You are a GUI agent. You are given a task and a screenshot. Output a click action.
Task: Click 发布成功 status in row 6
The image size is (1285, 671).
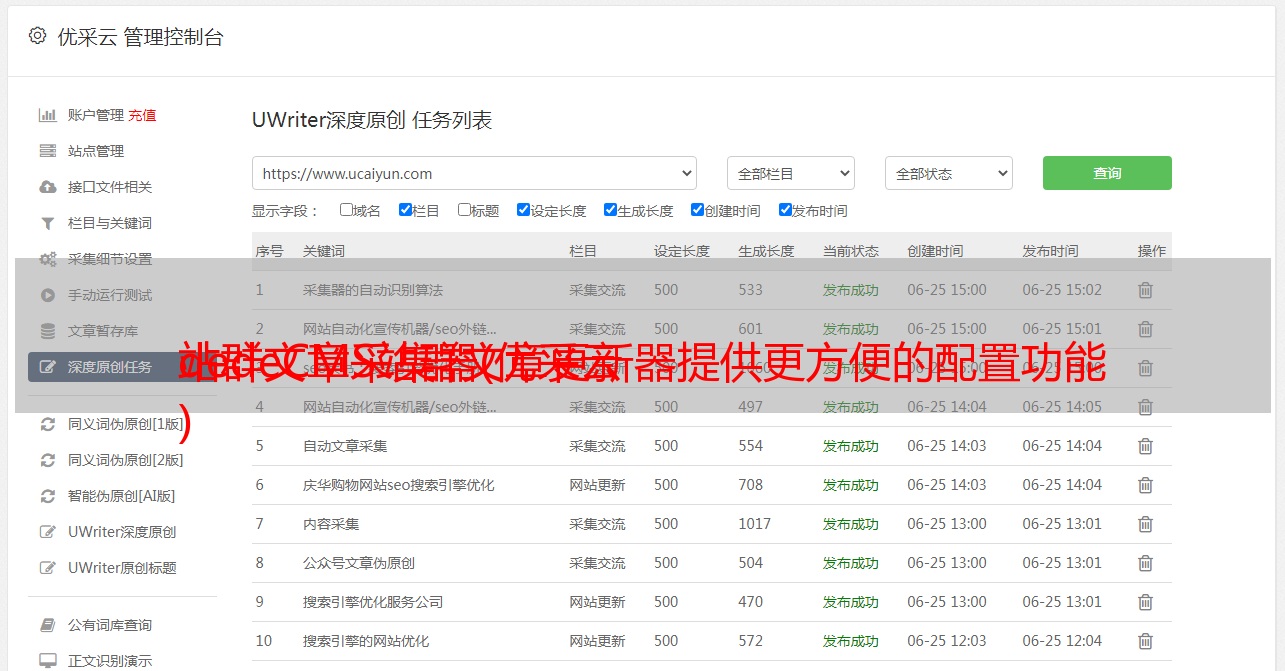851,485
